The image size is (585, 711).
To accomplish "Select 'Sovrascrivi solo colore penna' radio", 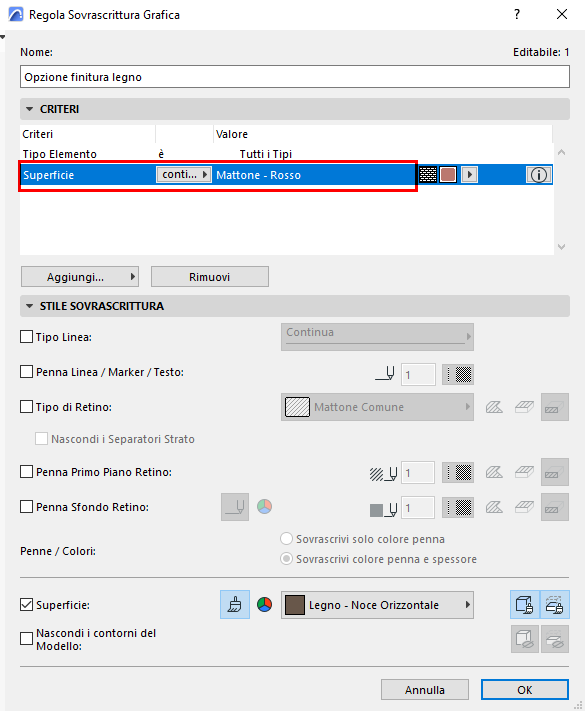I will (x=286, y=539).
